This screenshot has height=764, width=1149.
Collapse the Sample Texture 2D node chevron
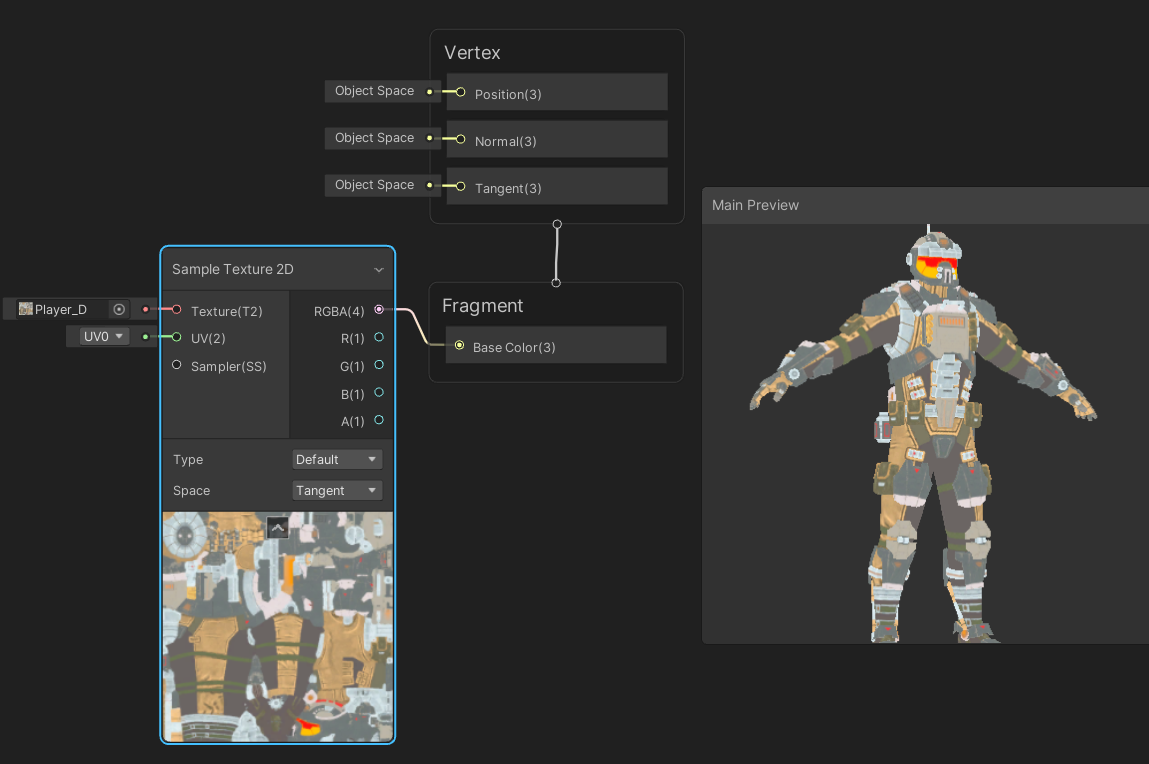379,270
